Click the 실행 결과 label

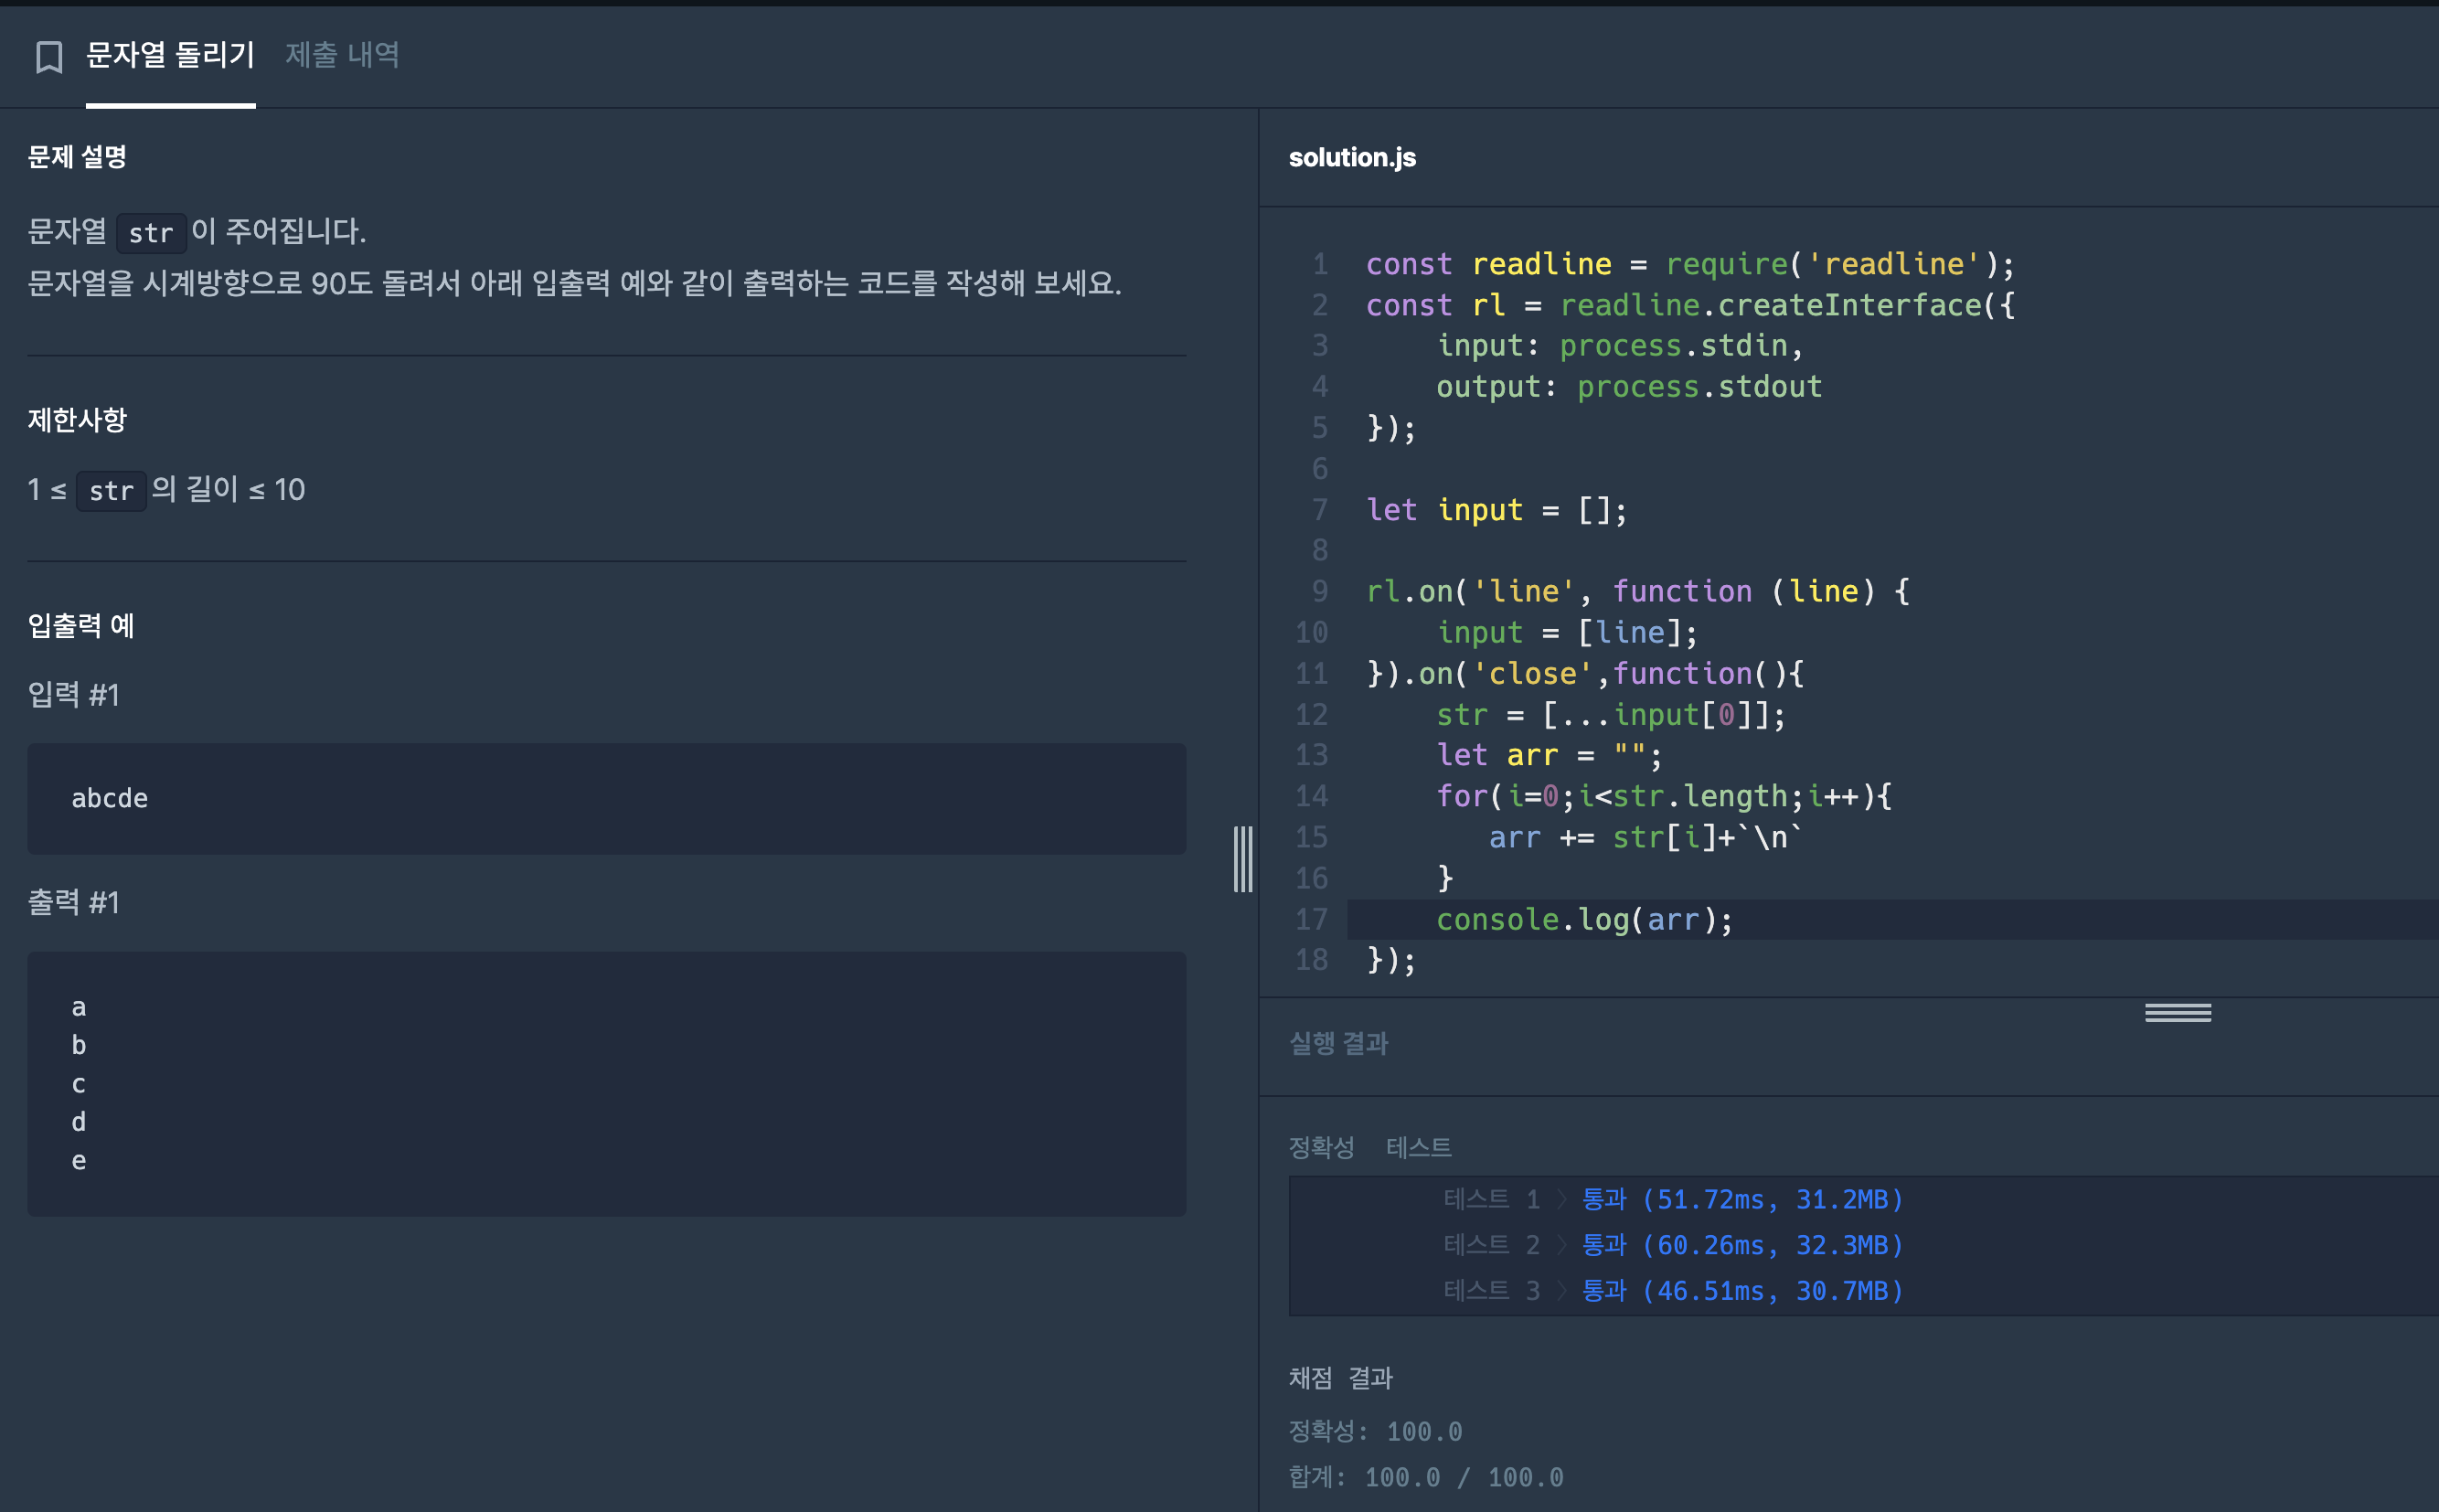point(1338,1044)
